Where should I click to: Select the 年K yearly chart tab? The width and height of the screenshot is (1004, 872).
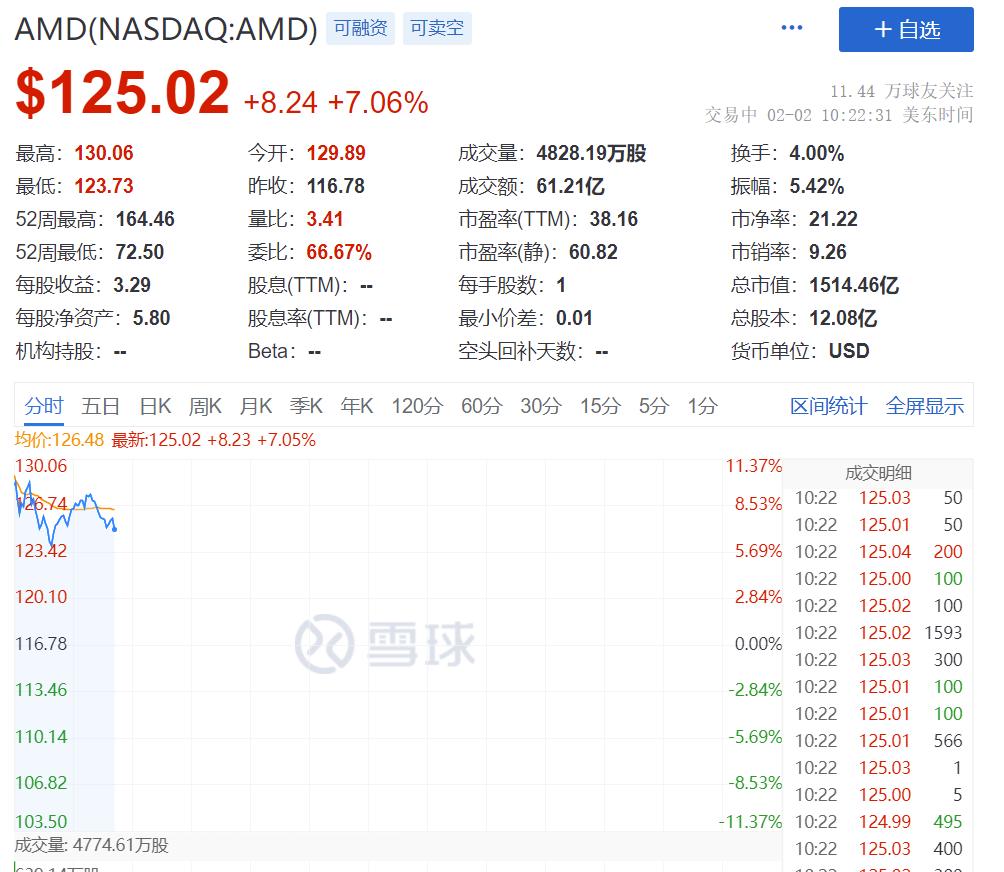point(357,406)
